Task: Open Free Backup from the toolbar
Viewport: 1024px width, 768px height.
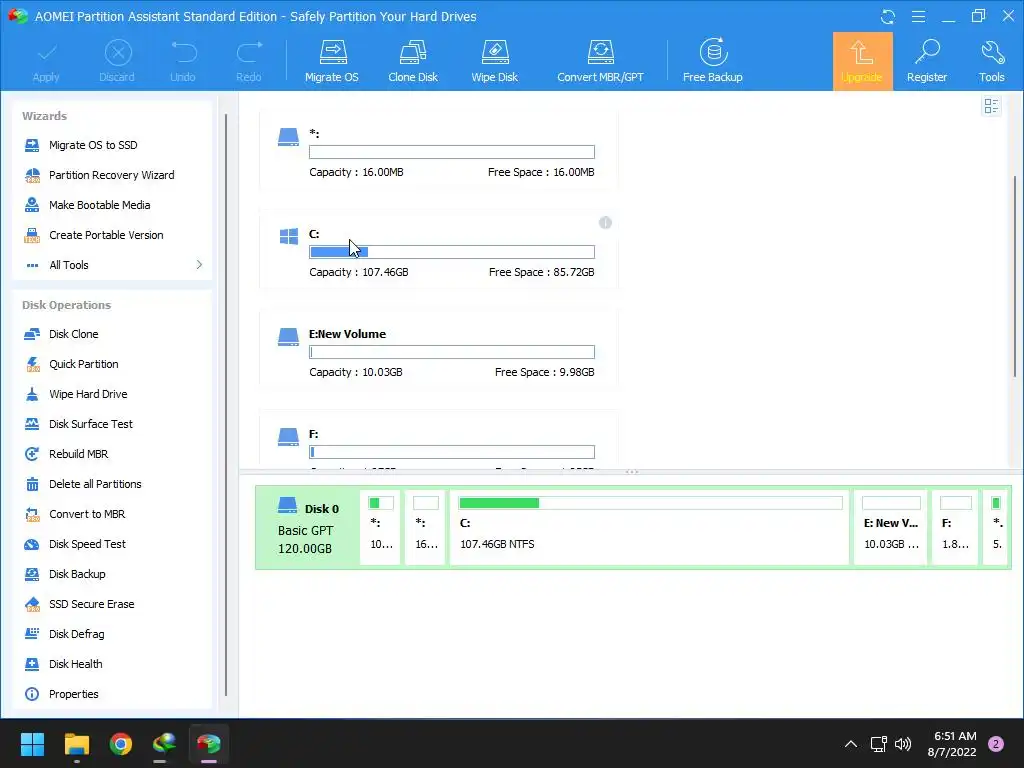Action: click(x=712, y=61)
